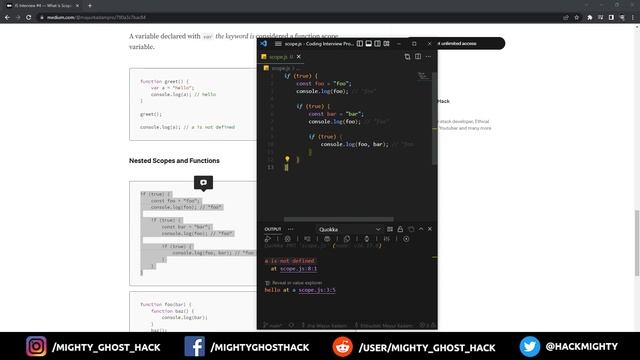Click the Instagram /MIGHTY_GHOST_HACK icon
Viewport: 640px width, 360px height.
(x=36, y=346)
